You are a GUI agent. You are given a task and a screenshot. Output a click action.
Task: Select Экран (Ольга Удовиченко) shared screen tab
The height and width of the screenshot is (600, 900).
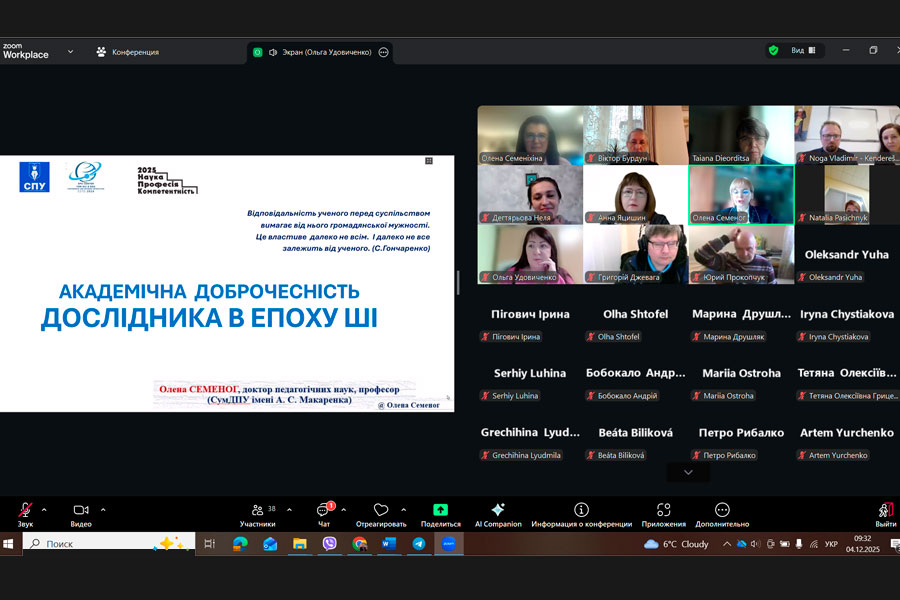[x=320, y=52]
